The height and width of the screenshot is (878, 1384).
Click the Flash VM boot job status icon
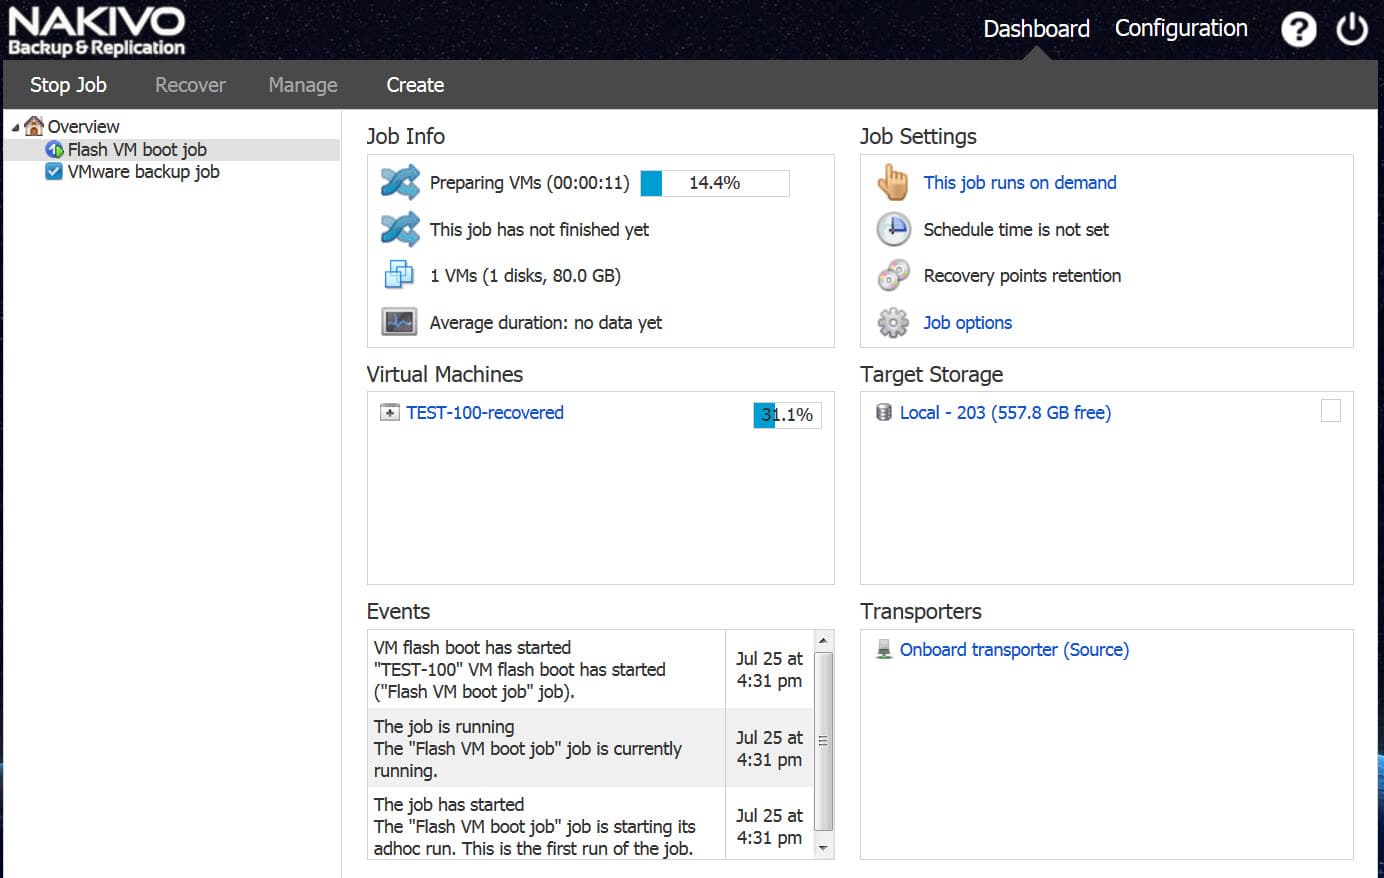pos(55,149)
